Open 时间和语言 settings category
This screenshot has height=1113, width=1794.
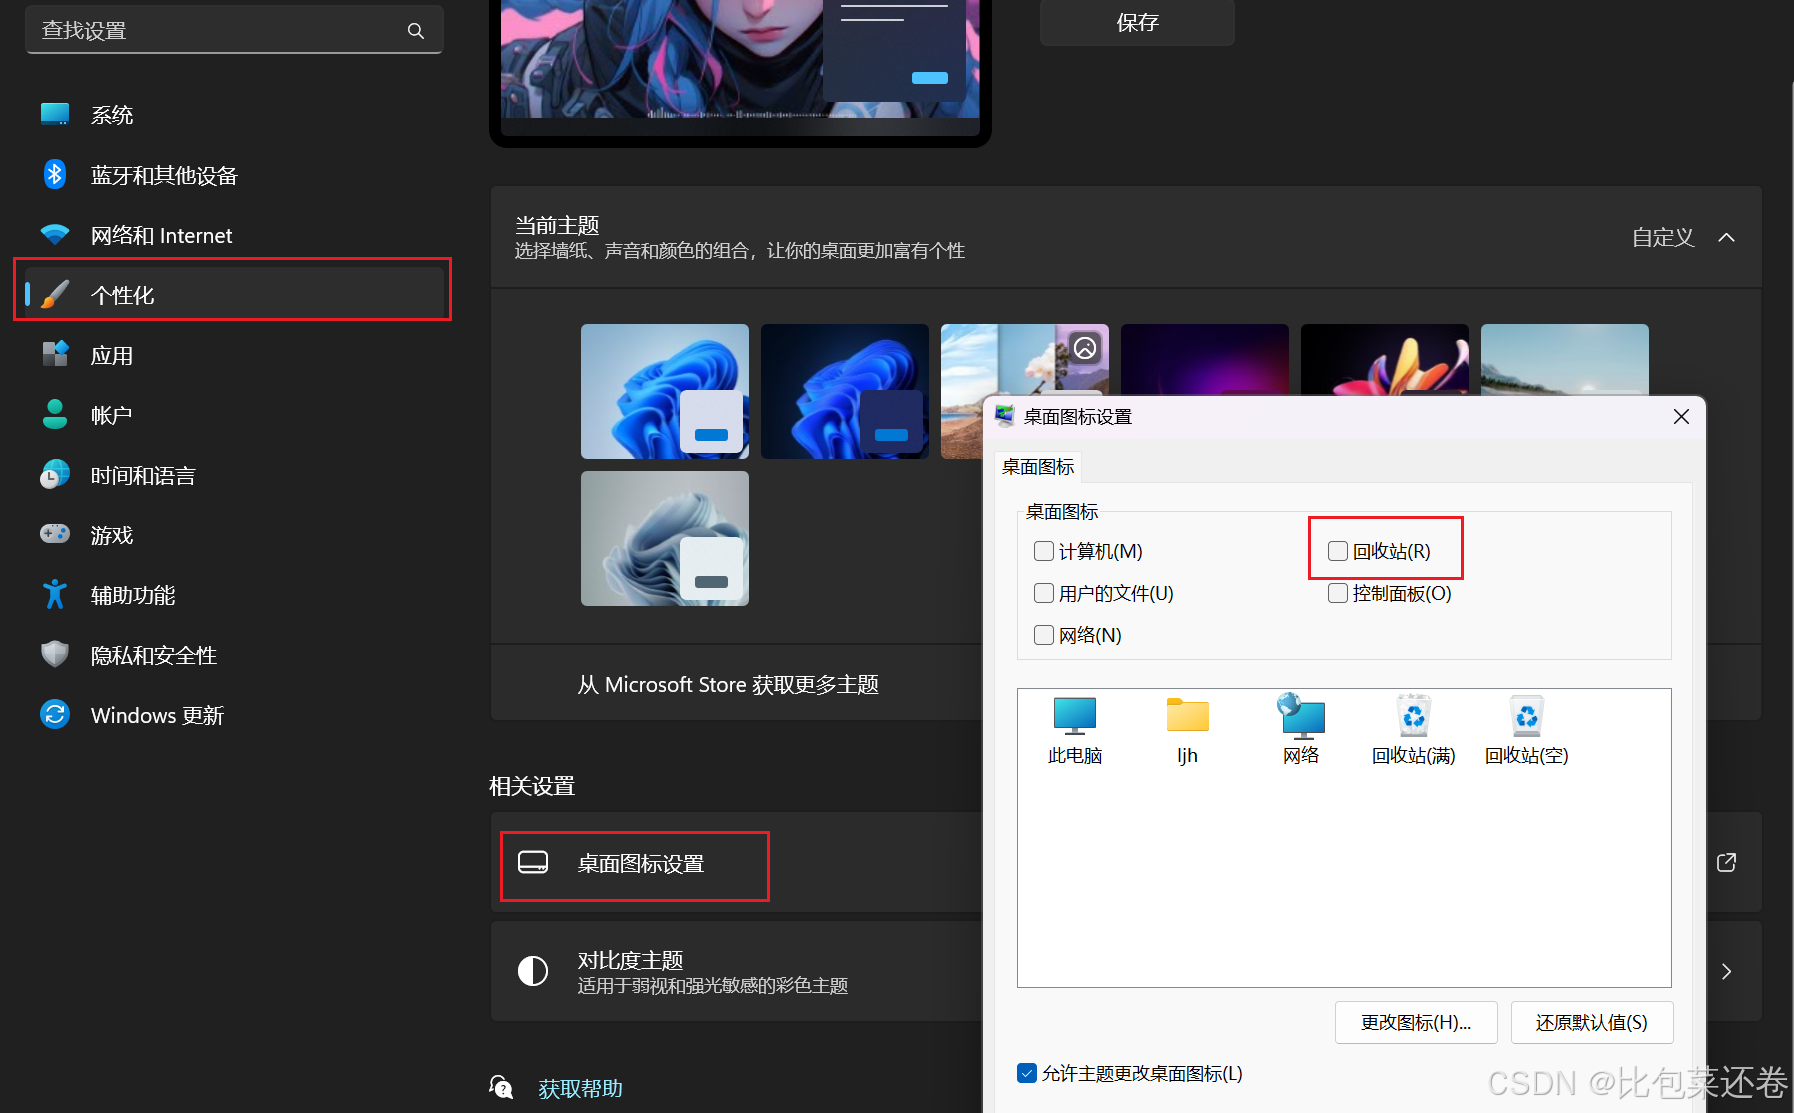235,475
